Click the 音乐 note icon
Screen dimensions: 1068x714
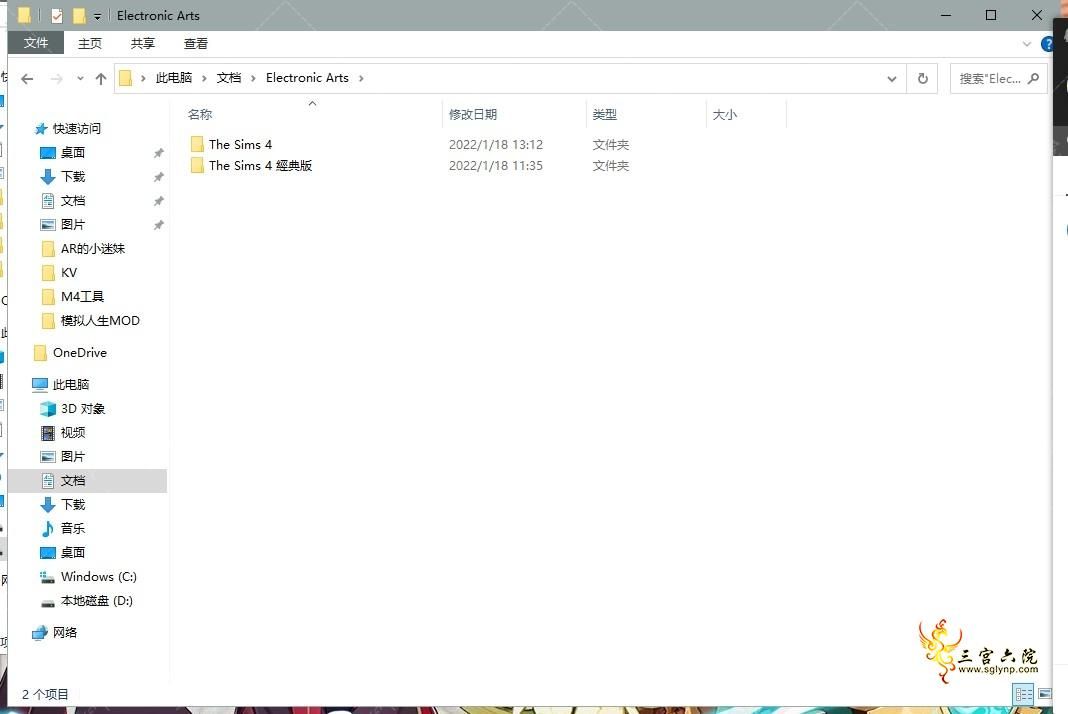click(x=48, y=528)
